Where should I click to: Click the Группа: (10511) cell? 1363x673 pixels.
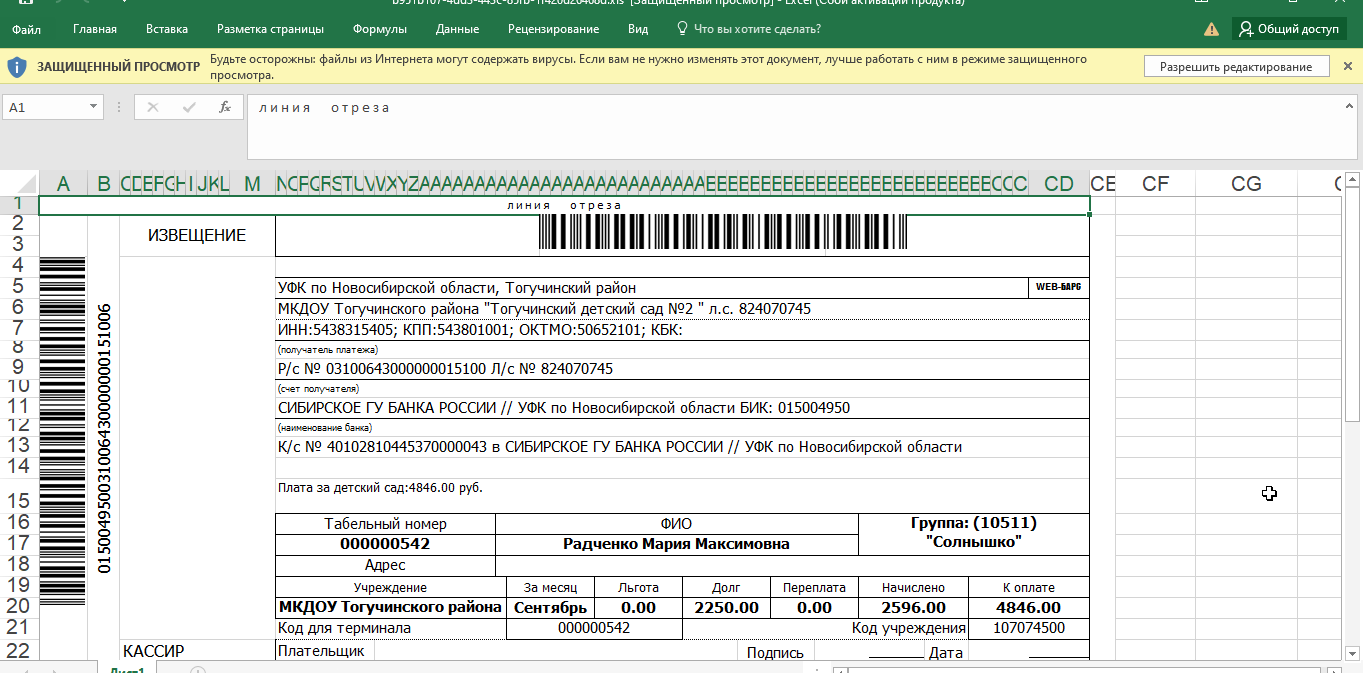(974, 534)
